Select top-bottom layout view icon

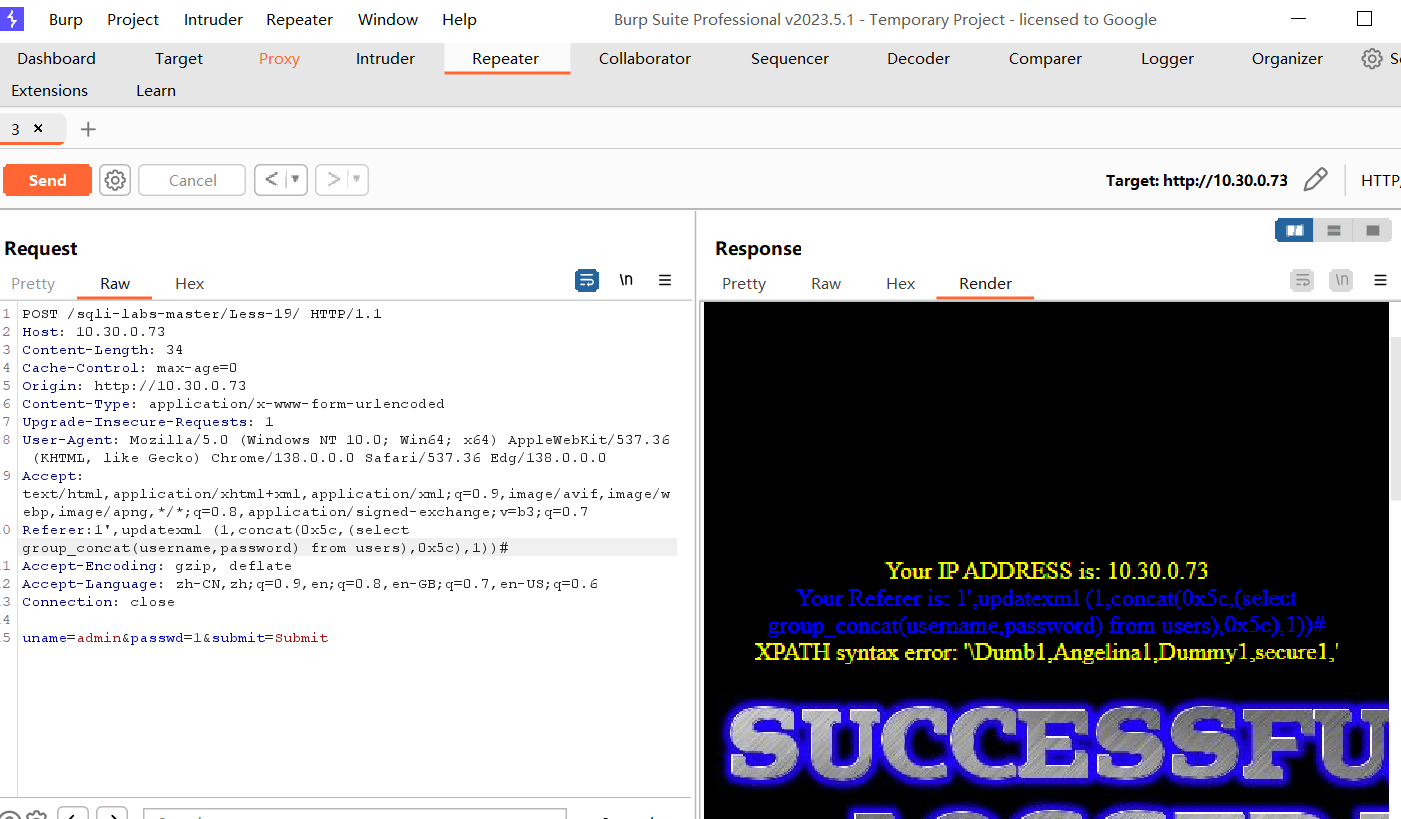click(x=1333, y=230)
